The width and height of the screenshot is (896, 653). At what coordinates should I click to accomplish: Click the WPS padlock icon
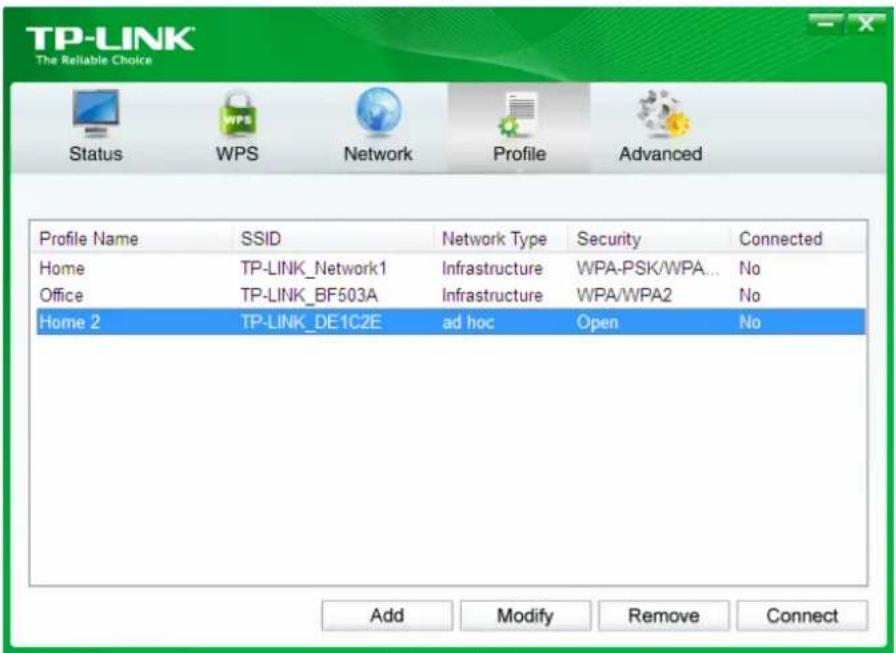(238, 114)
